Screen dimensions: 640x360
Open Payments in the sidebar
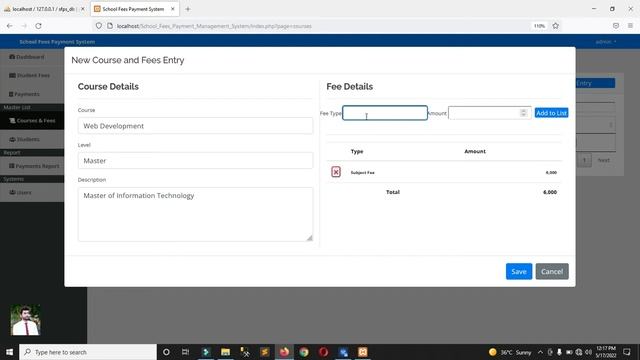click(x=24, y=94)
